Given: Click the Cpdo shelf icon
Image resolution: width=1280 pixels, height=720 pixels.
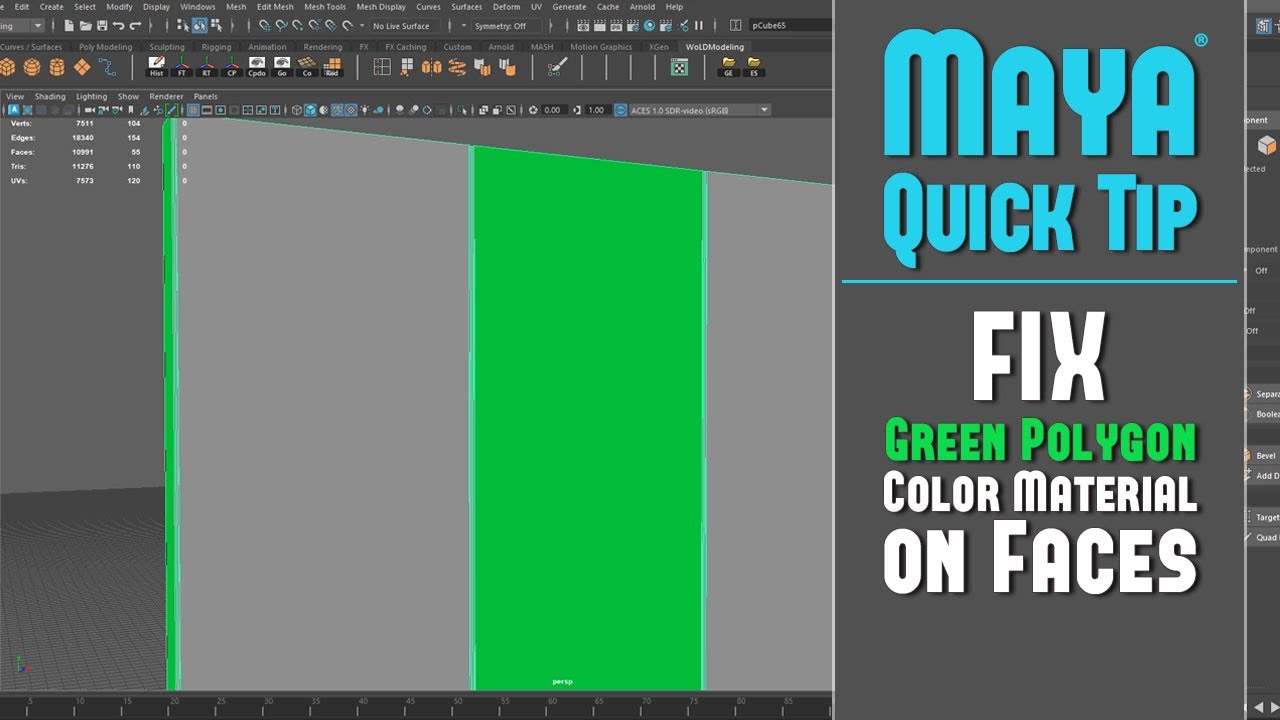Looking at the screenshot, I should point(257,67).
